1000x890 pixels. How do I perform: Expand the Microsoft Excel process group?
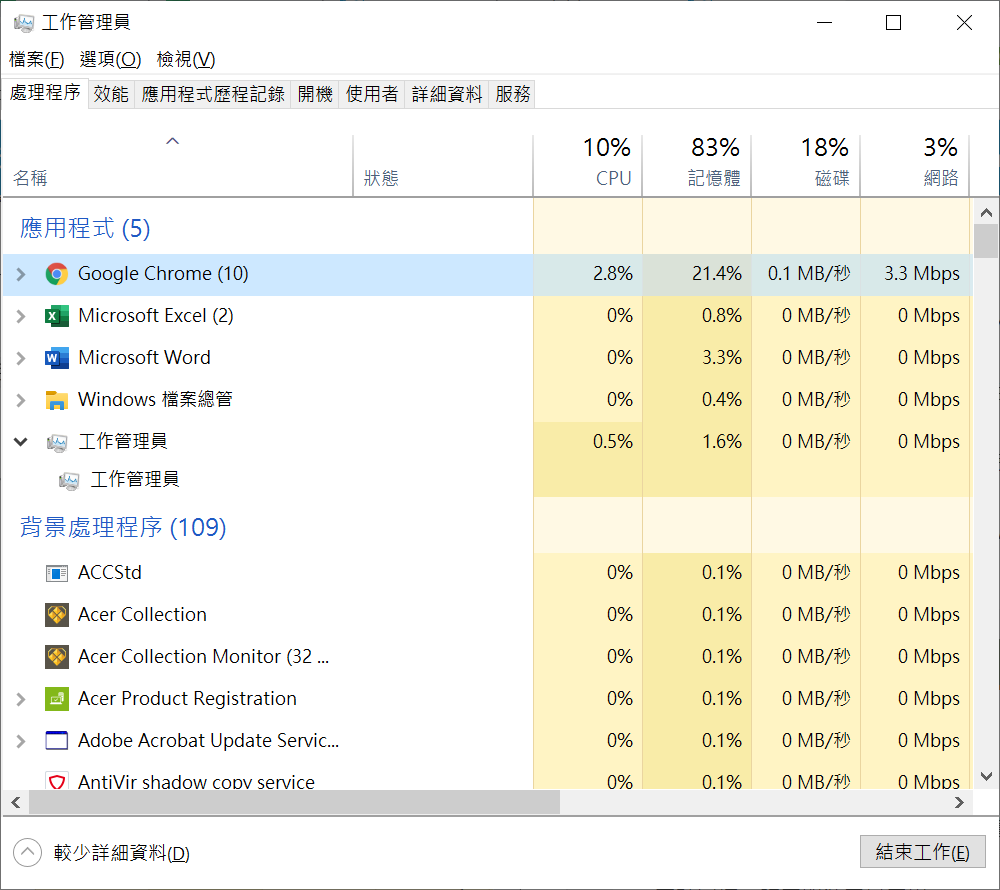click(x=20, y=316)
